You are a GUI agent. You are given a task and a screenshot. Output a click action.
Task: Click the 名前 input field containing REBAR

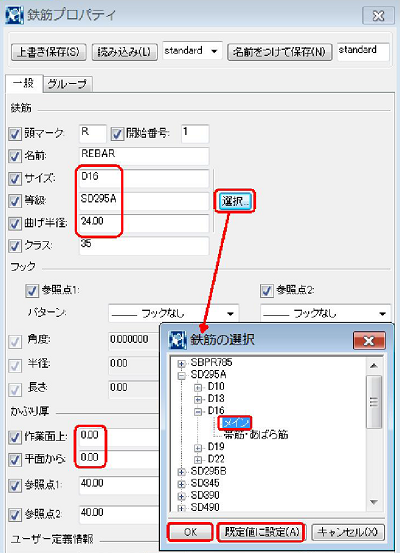[x=144, y=156]
